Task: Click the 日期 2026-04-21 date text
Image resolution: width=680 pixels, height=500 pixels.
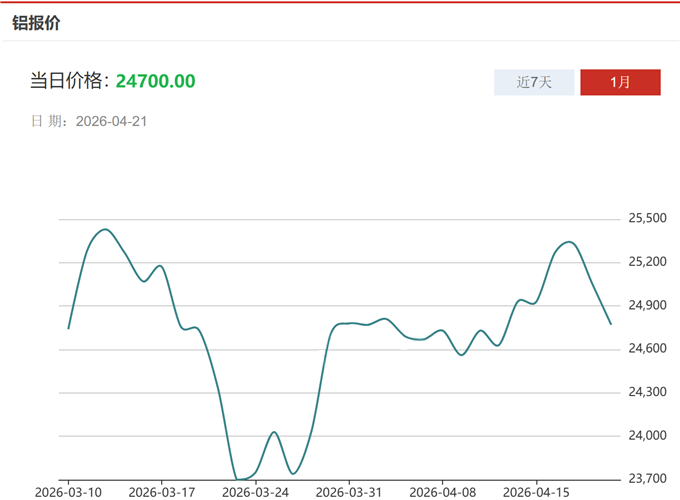Action: [x=89, y=121]
